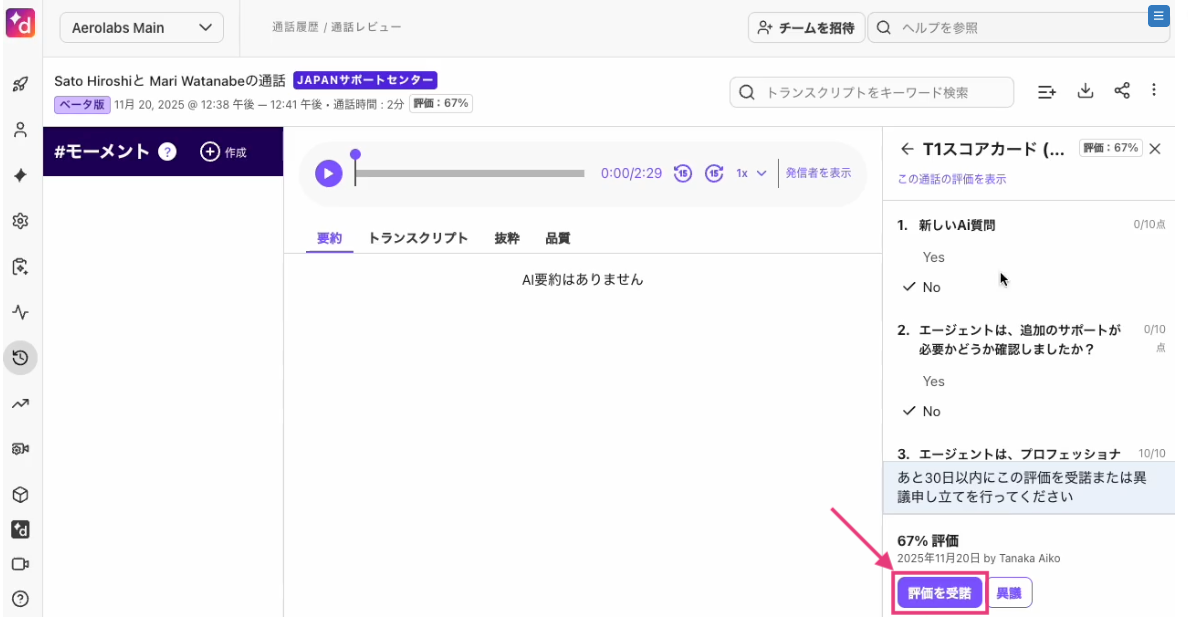Download the call recording
This screenshot has width=1188, height=617.
coord(1085,91)
